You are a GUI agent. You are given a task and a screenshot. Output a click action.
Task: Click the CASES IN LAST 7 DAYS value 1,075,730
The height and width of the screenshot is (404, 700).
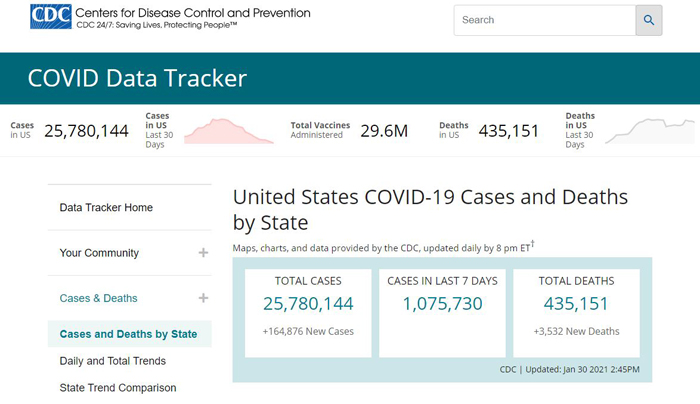coord(442,304)
